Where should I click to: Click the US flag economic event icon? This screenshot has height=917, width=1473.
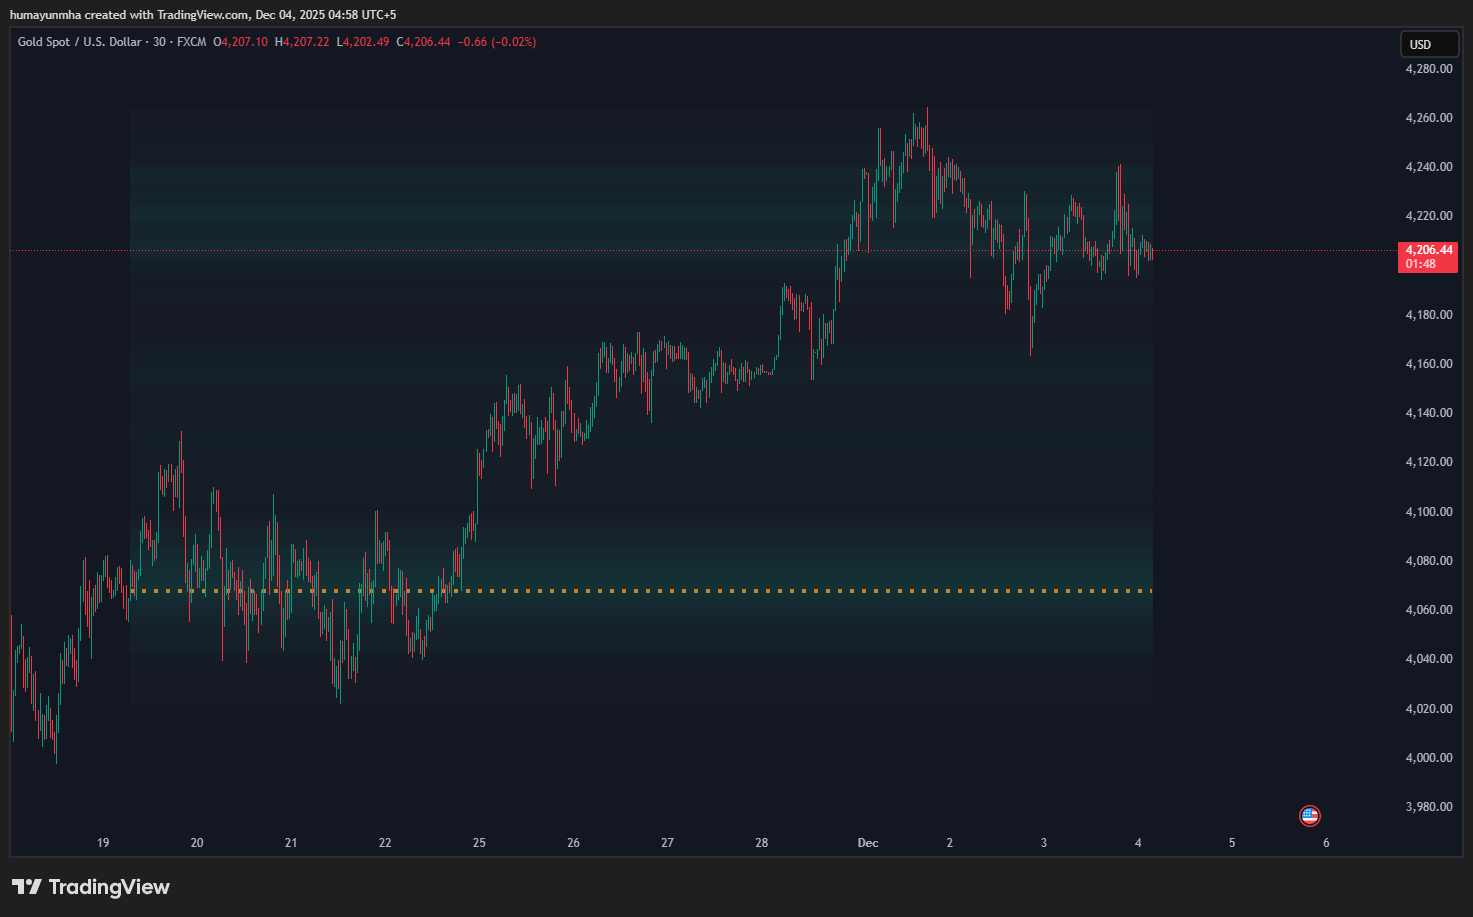point(1309,816)
